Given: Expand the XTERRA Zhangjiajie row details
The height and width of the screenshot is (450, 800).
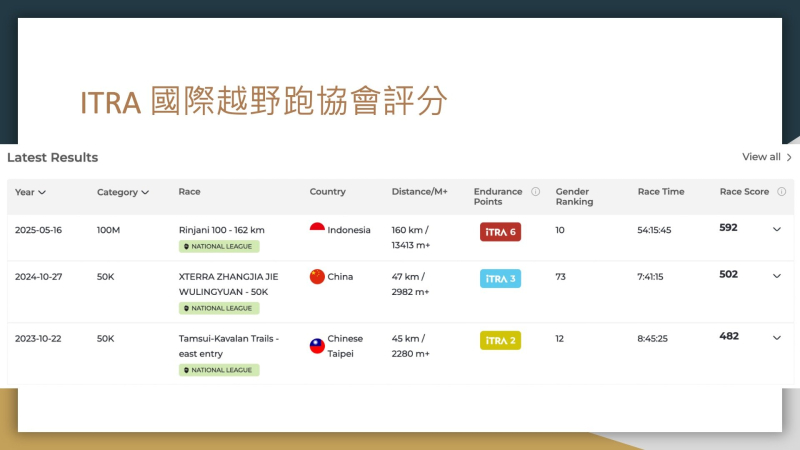Looking at the screenshot, I should point(776,276).
